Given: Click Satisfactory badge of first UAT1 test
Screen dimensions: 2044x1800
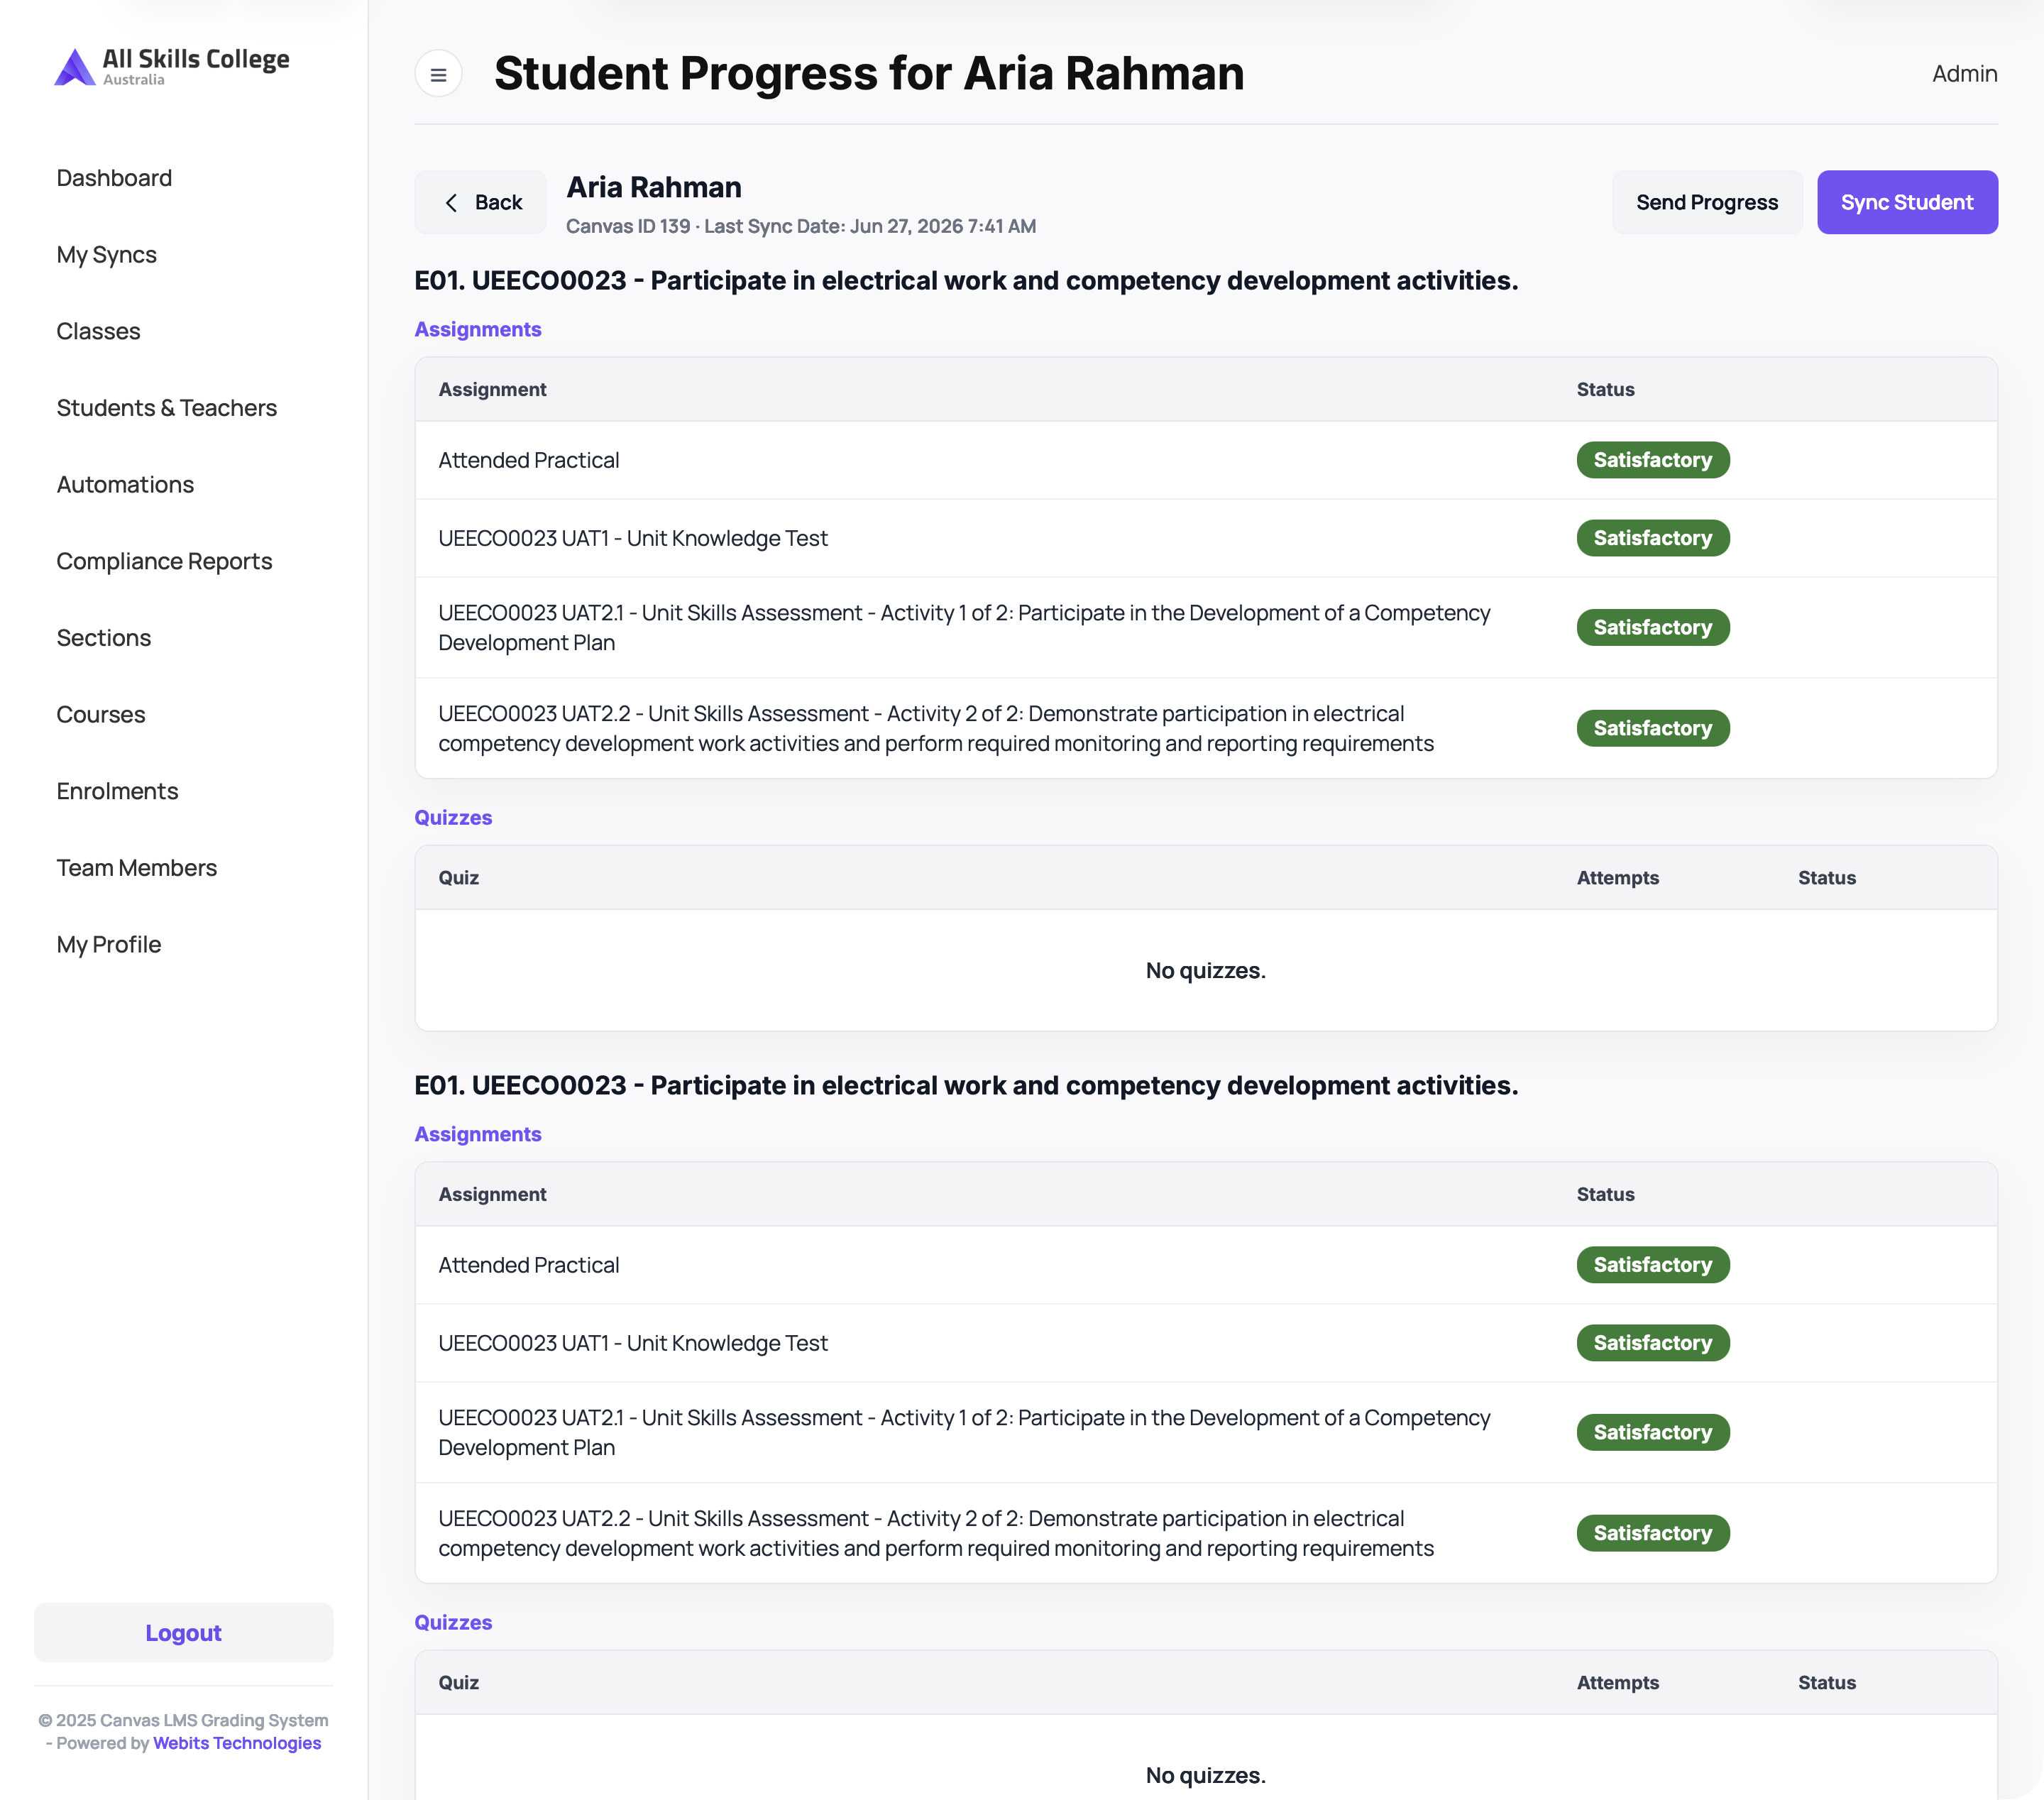Looking at the screenshot, I should tap(1652, 538).
